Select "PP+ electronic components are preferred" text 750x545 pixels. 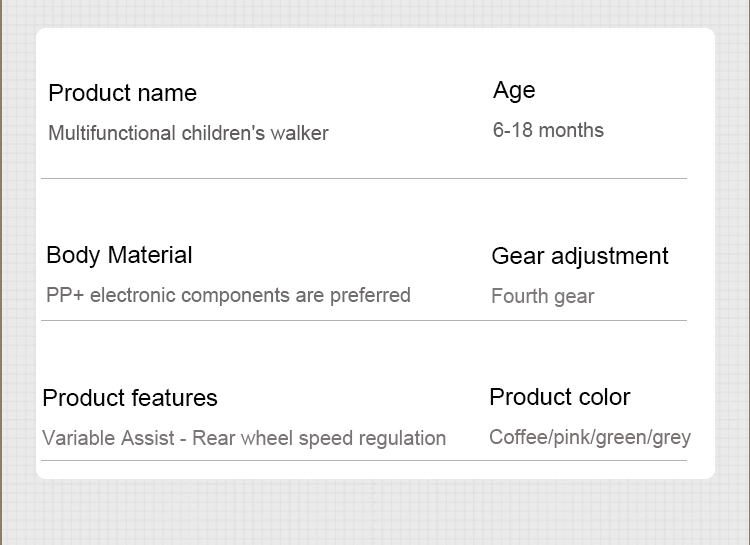pyautogui.click(x=228, y=295)
